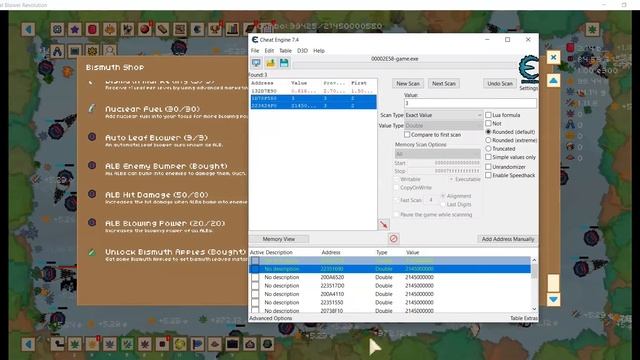
Task: Click the gear flower icon in game top bar
Action: tap(57, 29)
